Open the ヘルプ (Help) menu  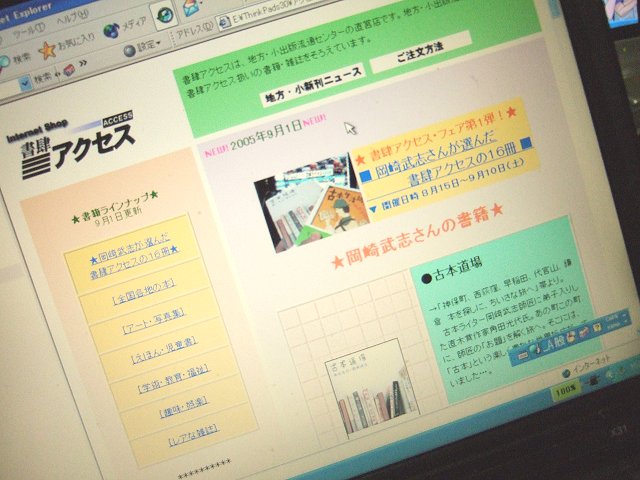point(71,20)
